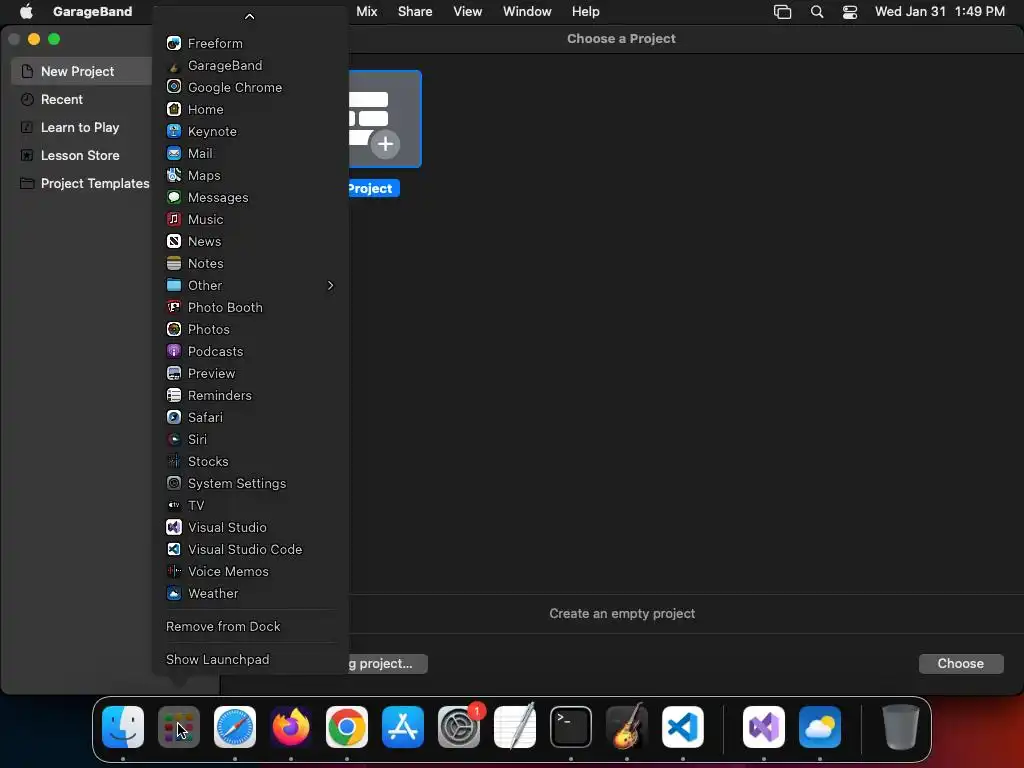
Task: Open TextEdit from the Dock
Action: pos(515,727)
